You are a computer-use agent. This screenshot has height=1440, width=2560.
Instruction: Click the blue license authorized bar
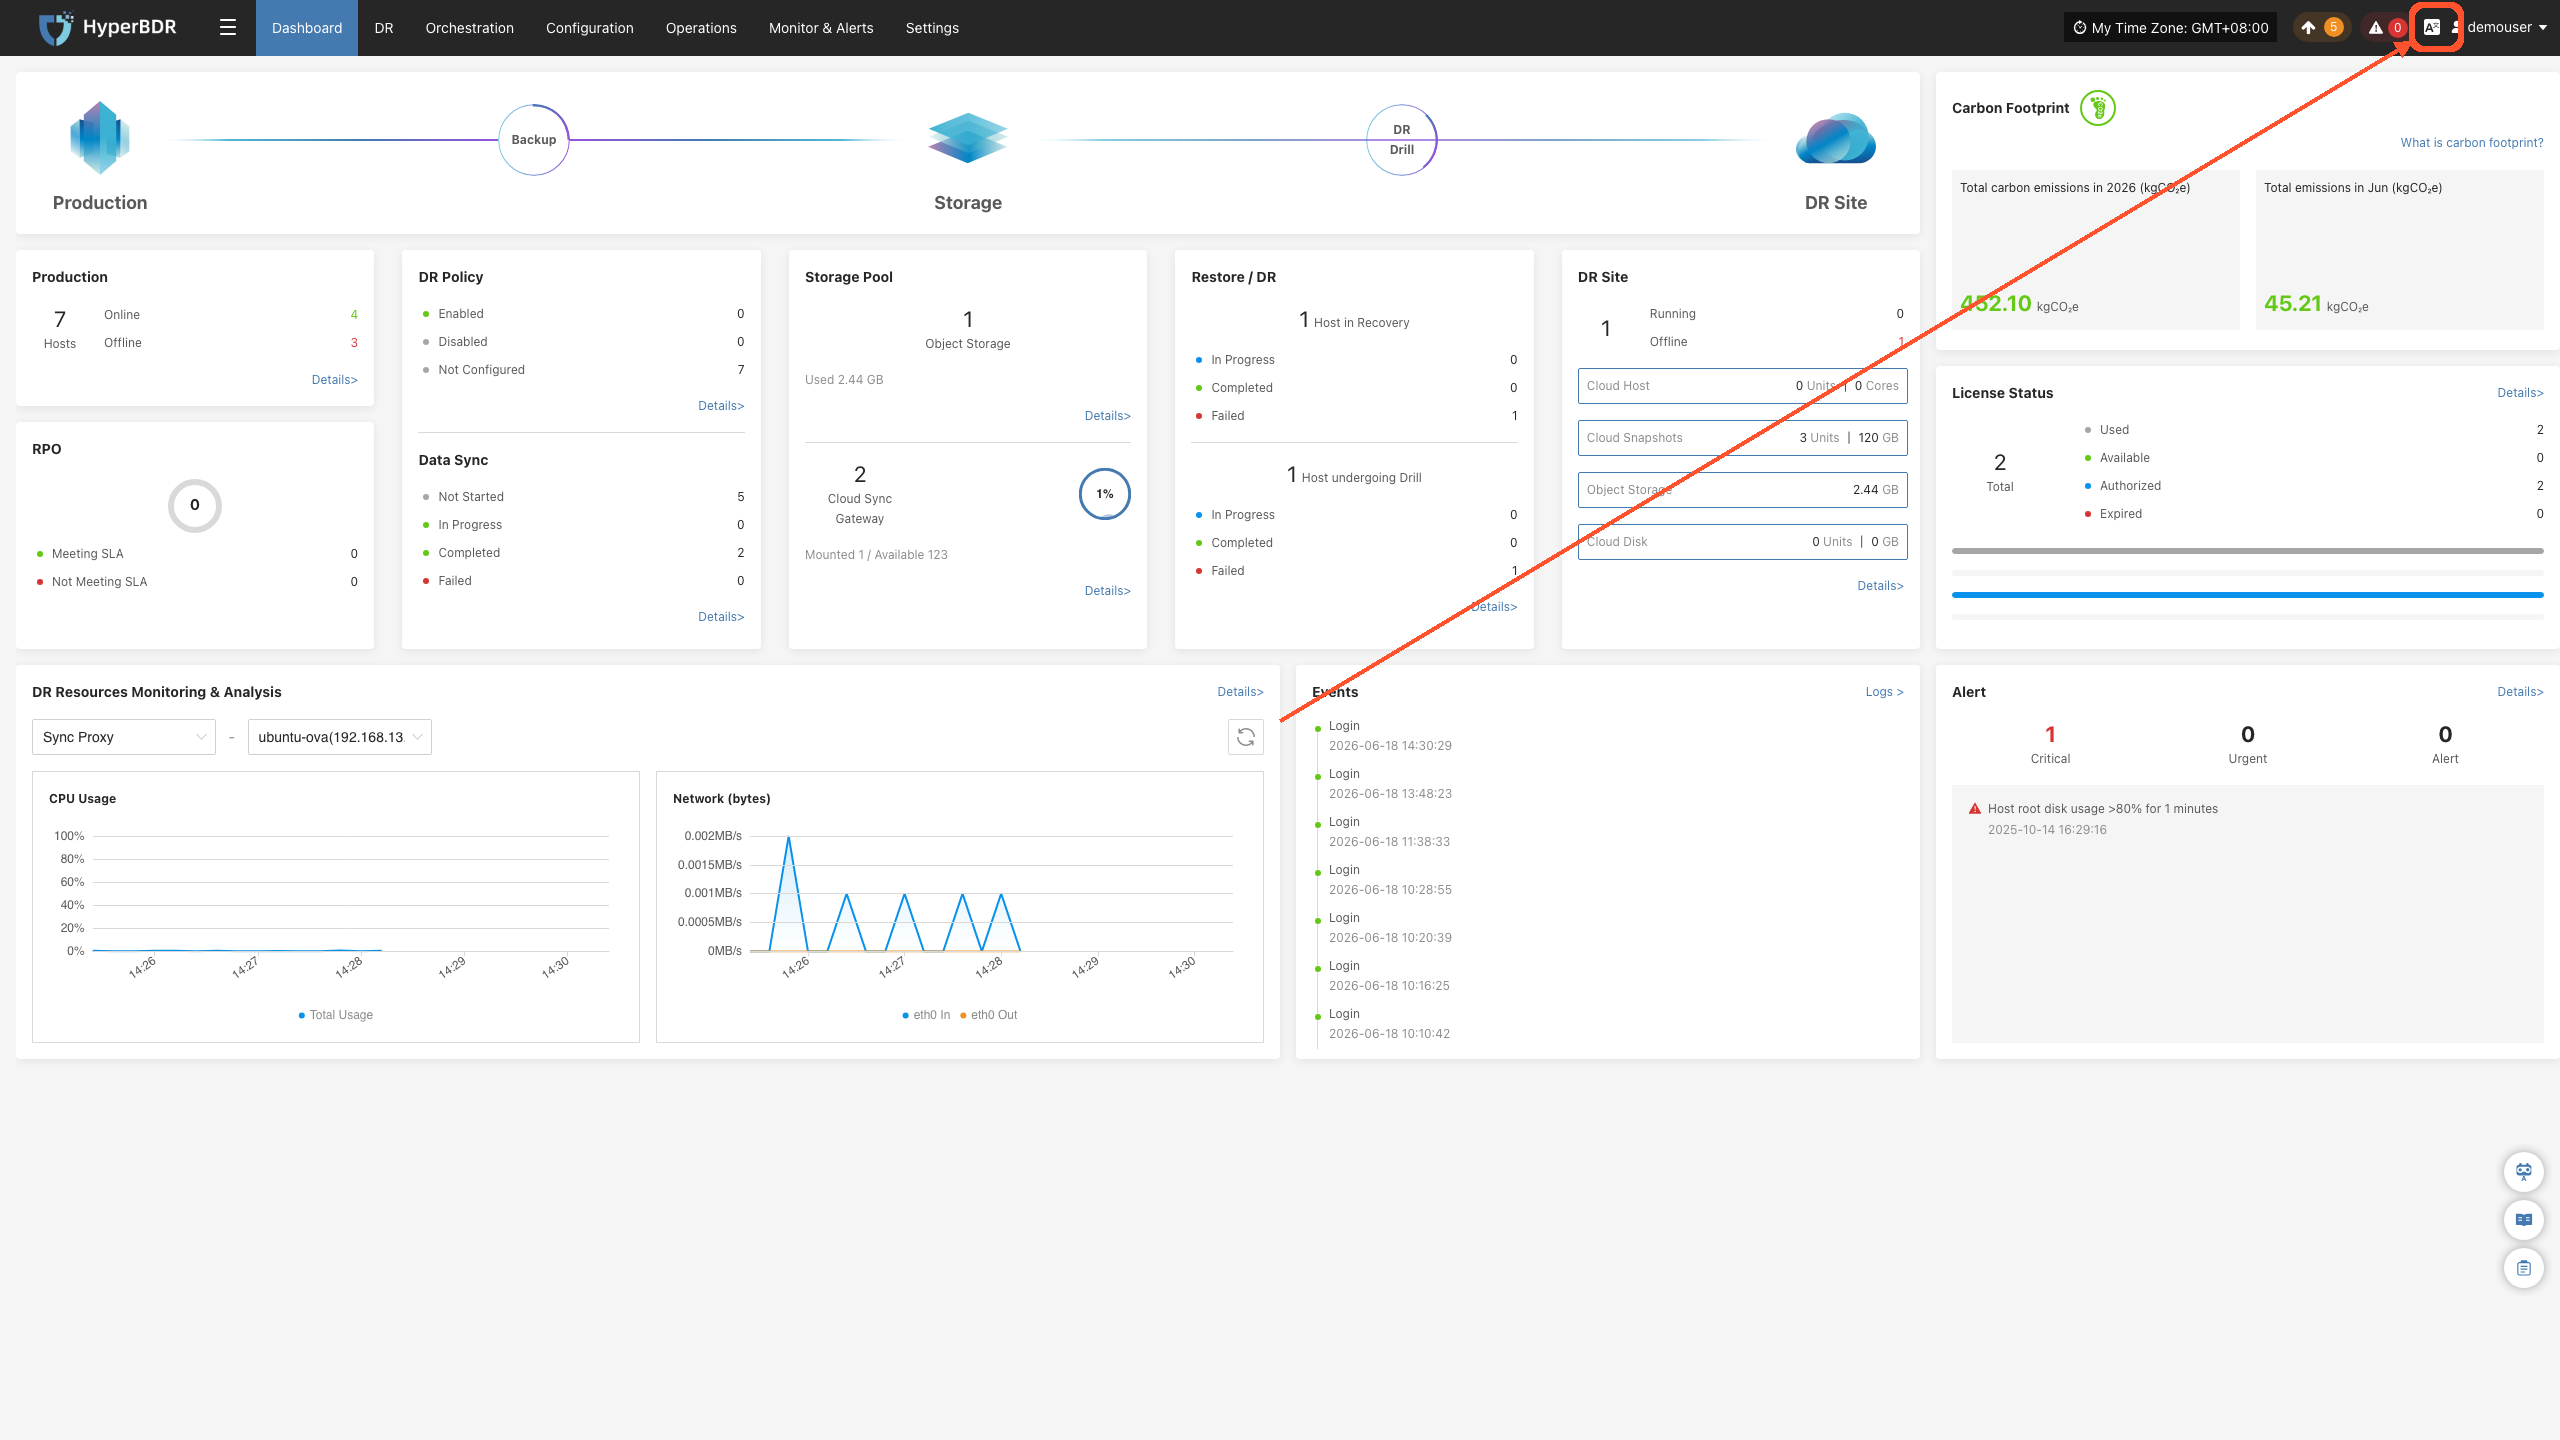(2247, 595)
